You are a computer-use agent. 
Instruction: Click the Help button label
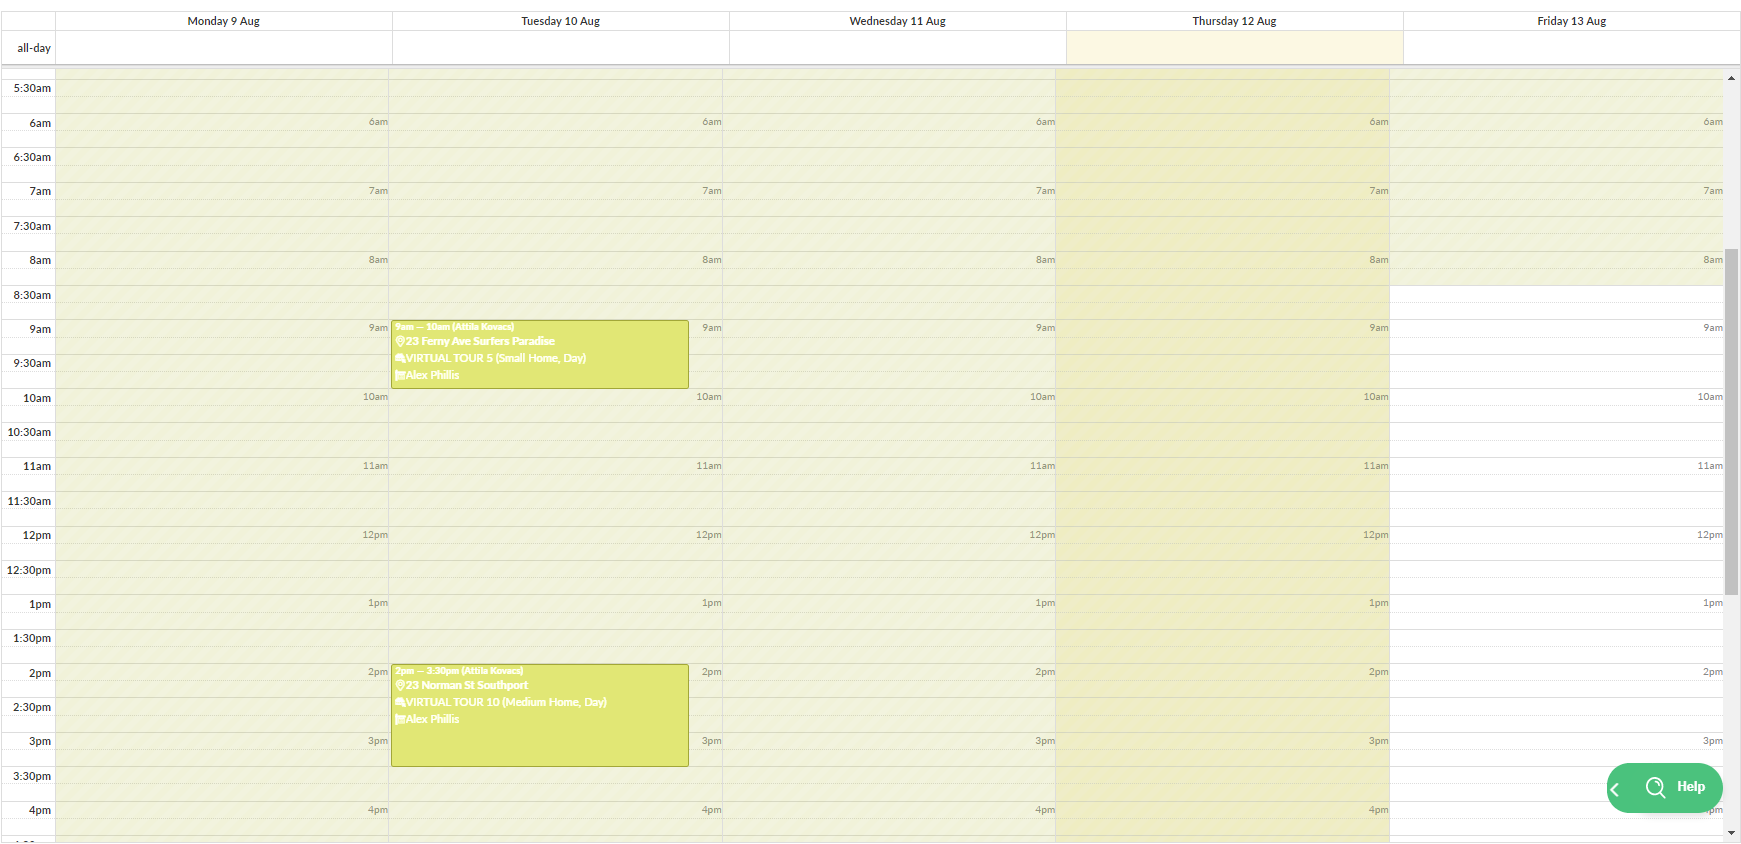coord(1690,787)
